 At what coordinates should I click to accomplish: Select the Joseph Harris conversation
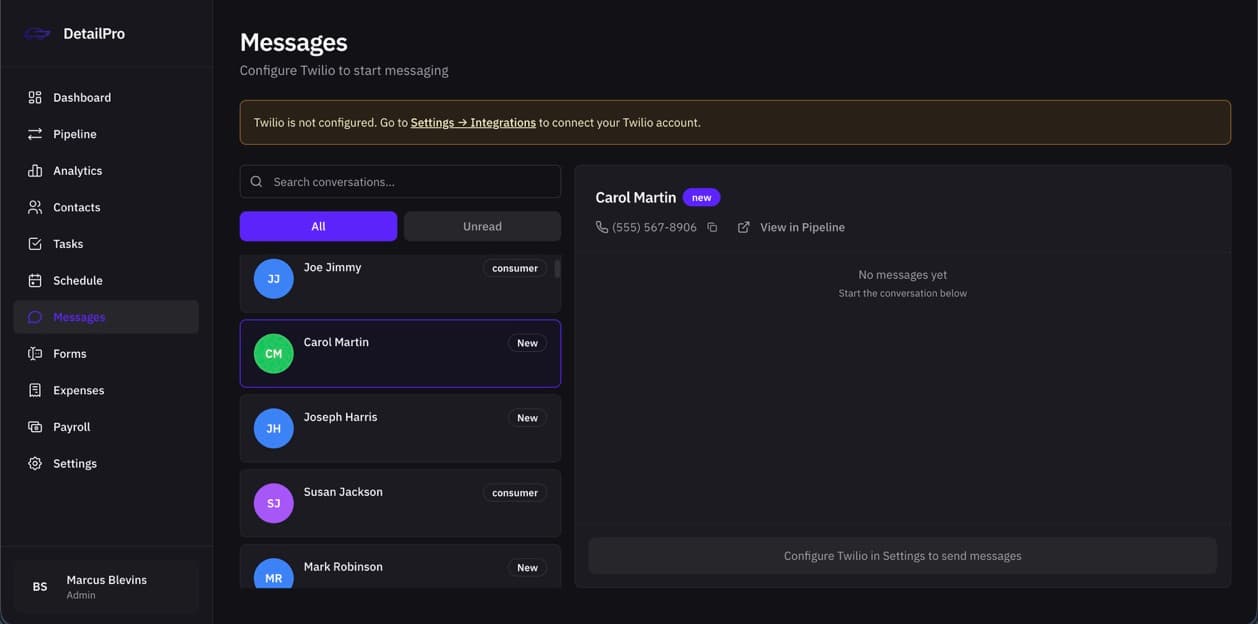(400, 427)
